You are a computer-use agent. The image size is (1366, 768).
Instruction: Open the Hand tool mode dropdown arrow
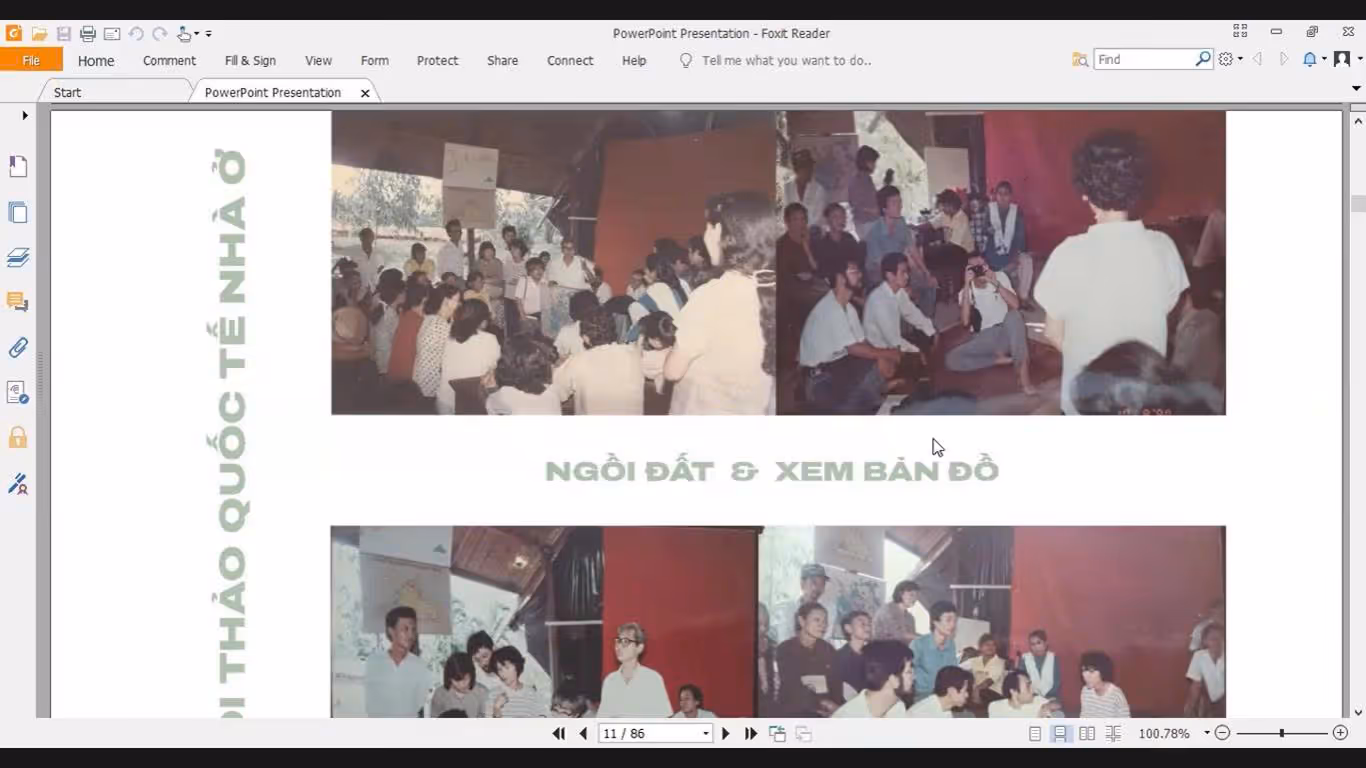coord(197,34)
